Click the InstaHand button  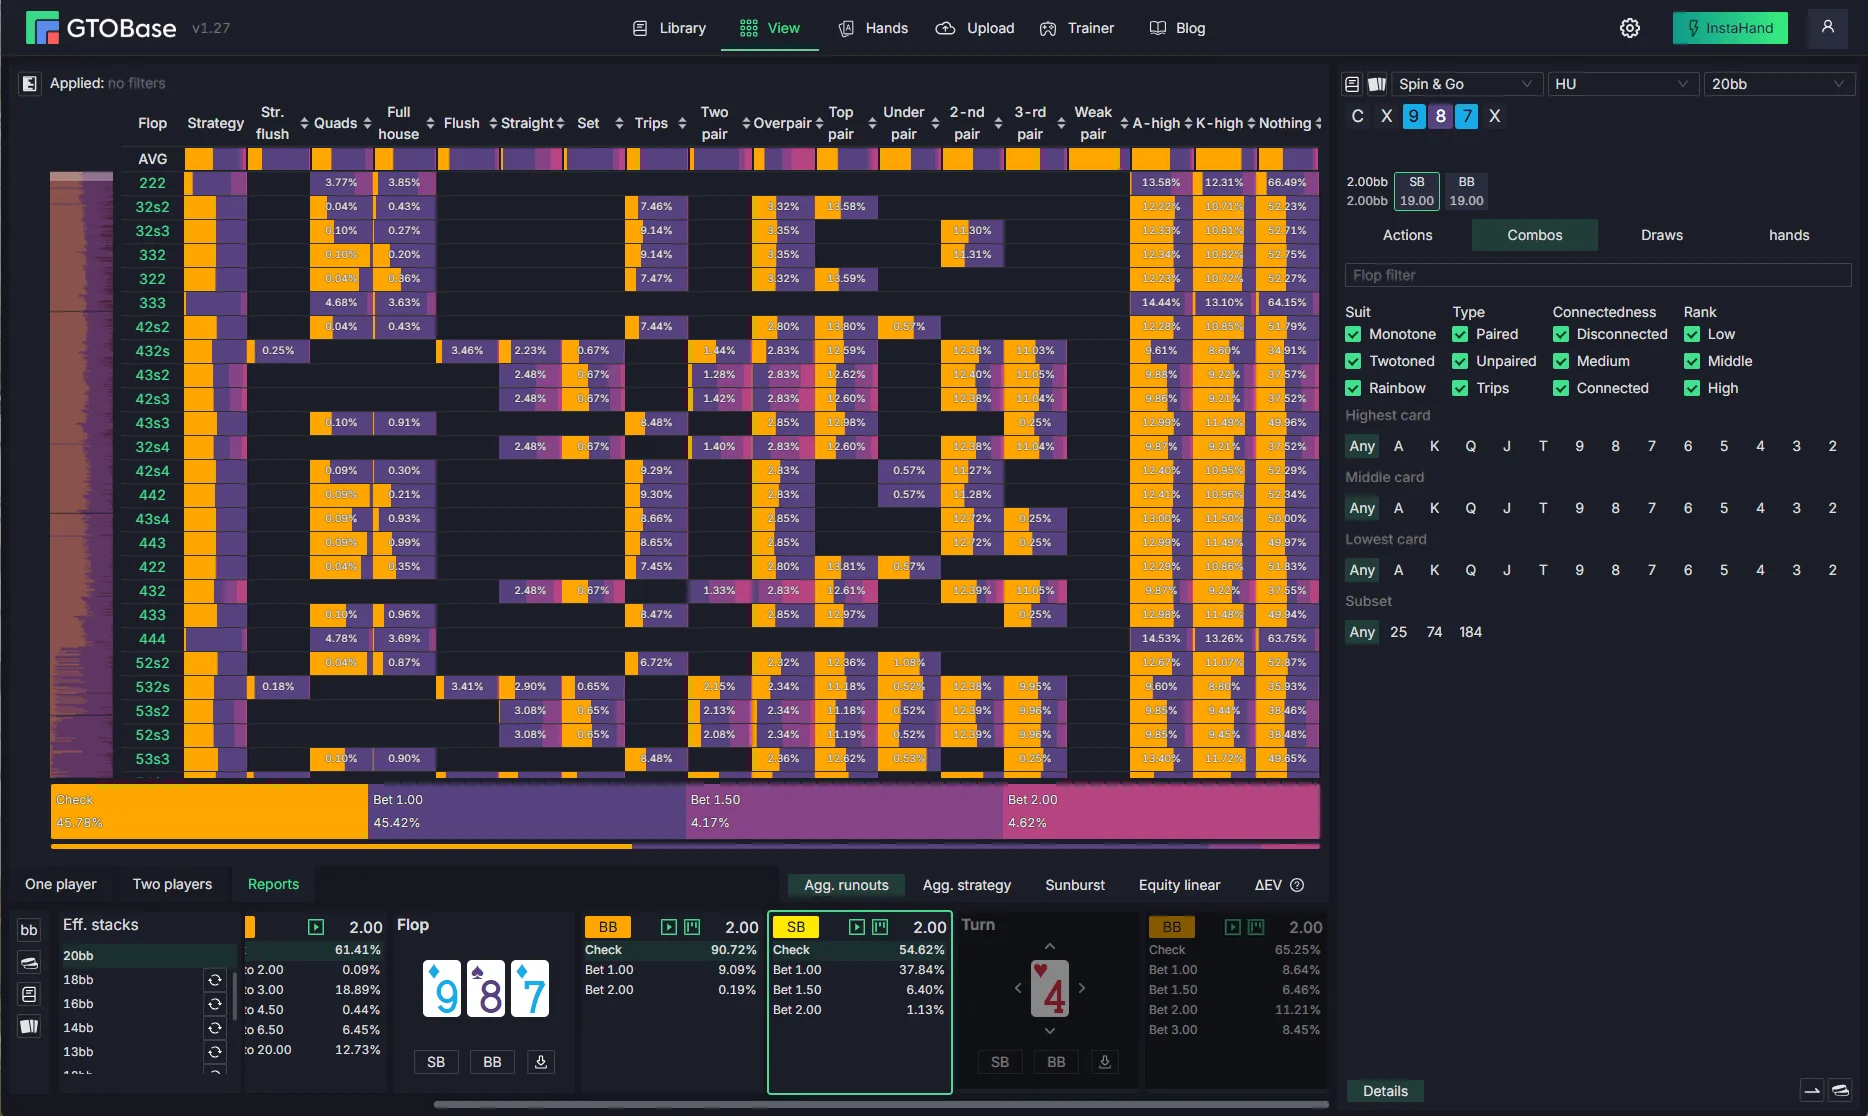coord(1730,28)
